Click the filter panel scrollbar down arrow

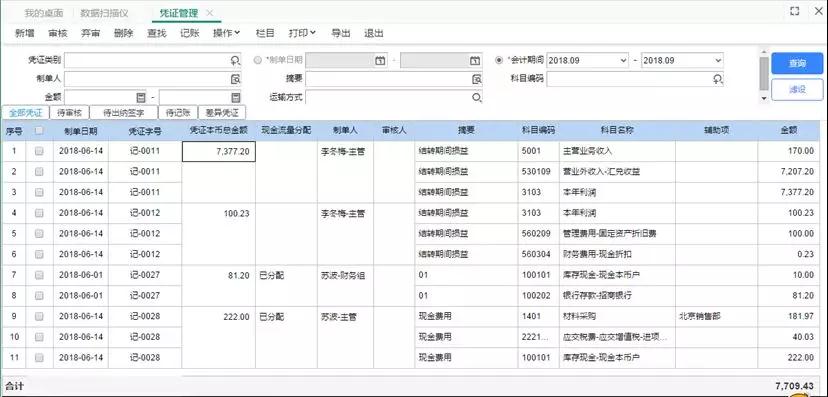pyautogui.click(x=764, y=98)
